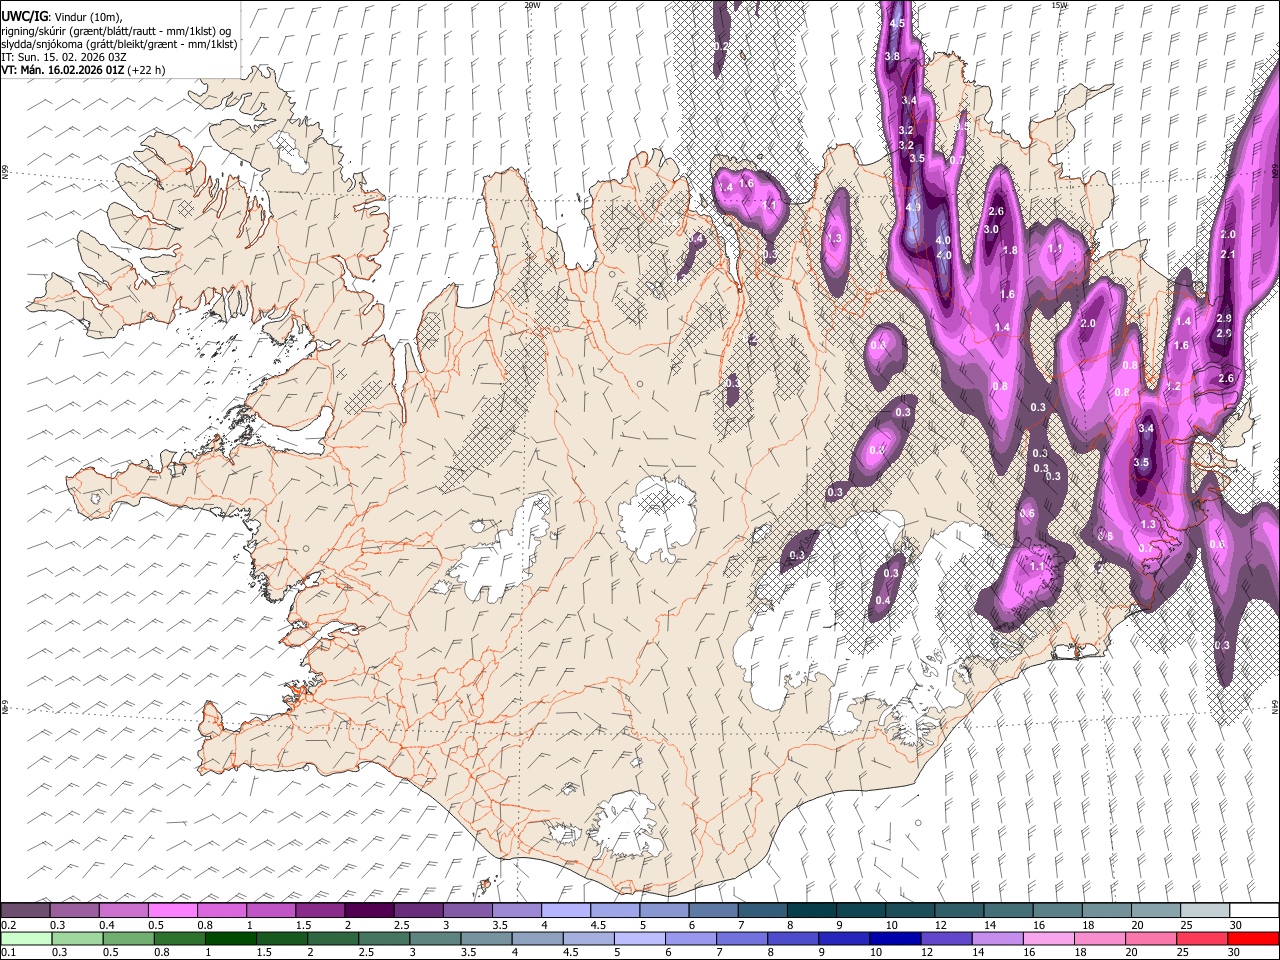
Task: Click the 'IT: Sun. 15. 02. 2026 03Z' line
Action: pyautogui.click(x=64, y=57)
